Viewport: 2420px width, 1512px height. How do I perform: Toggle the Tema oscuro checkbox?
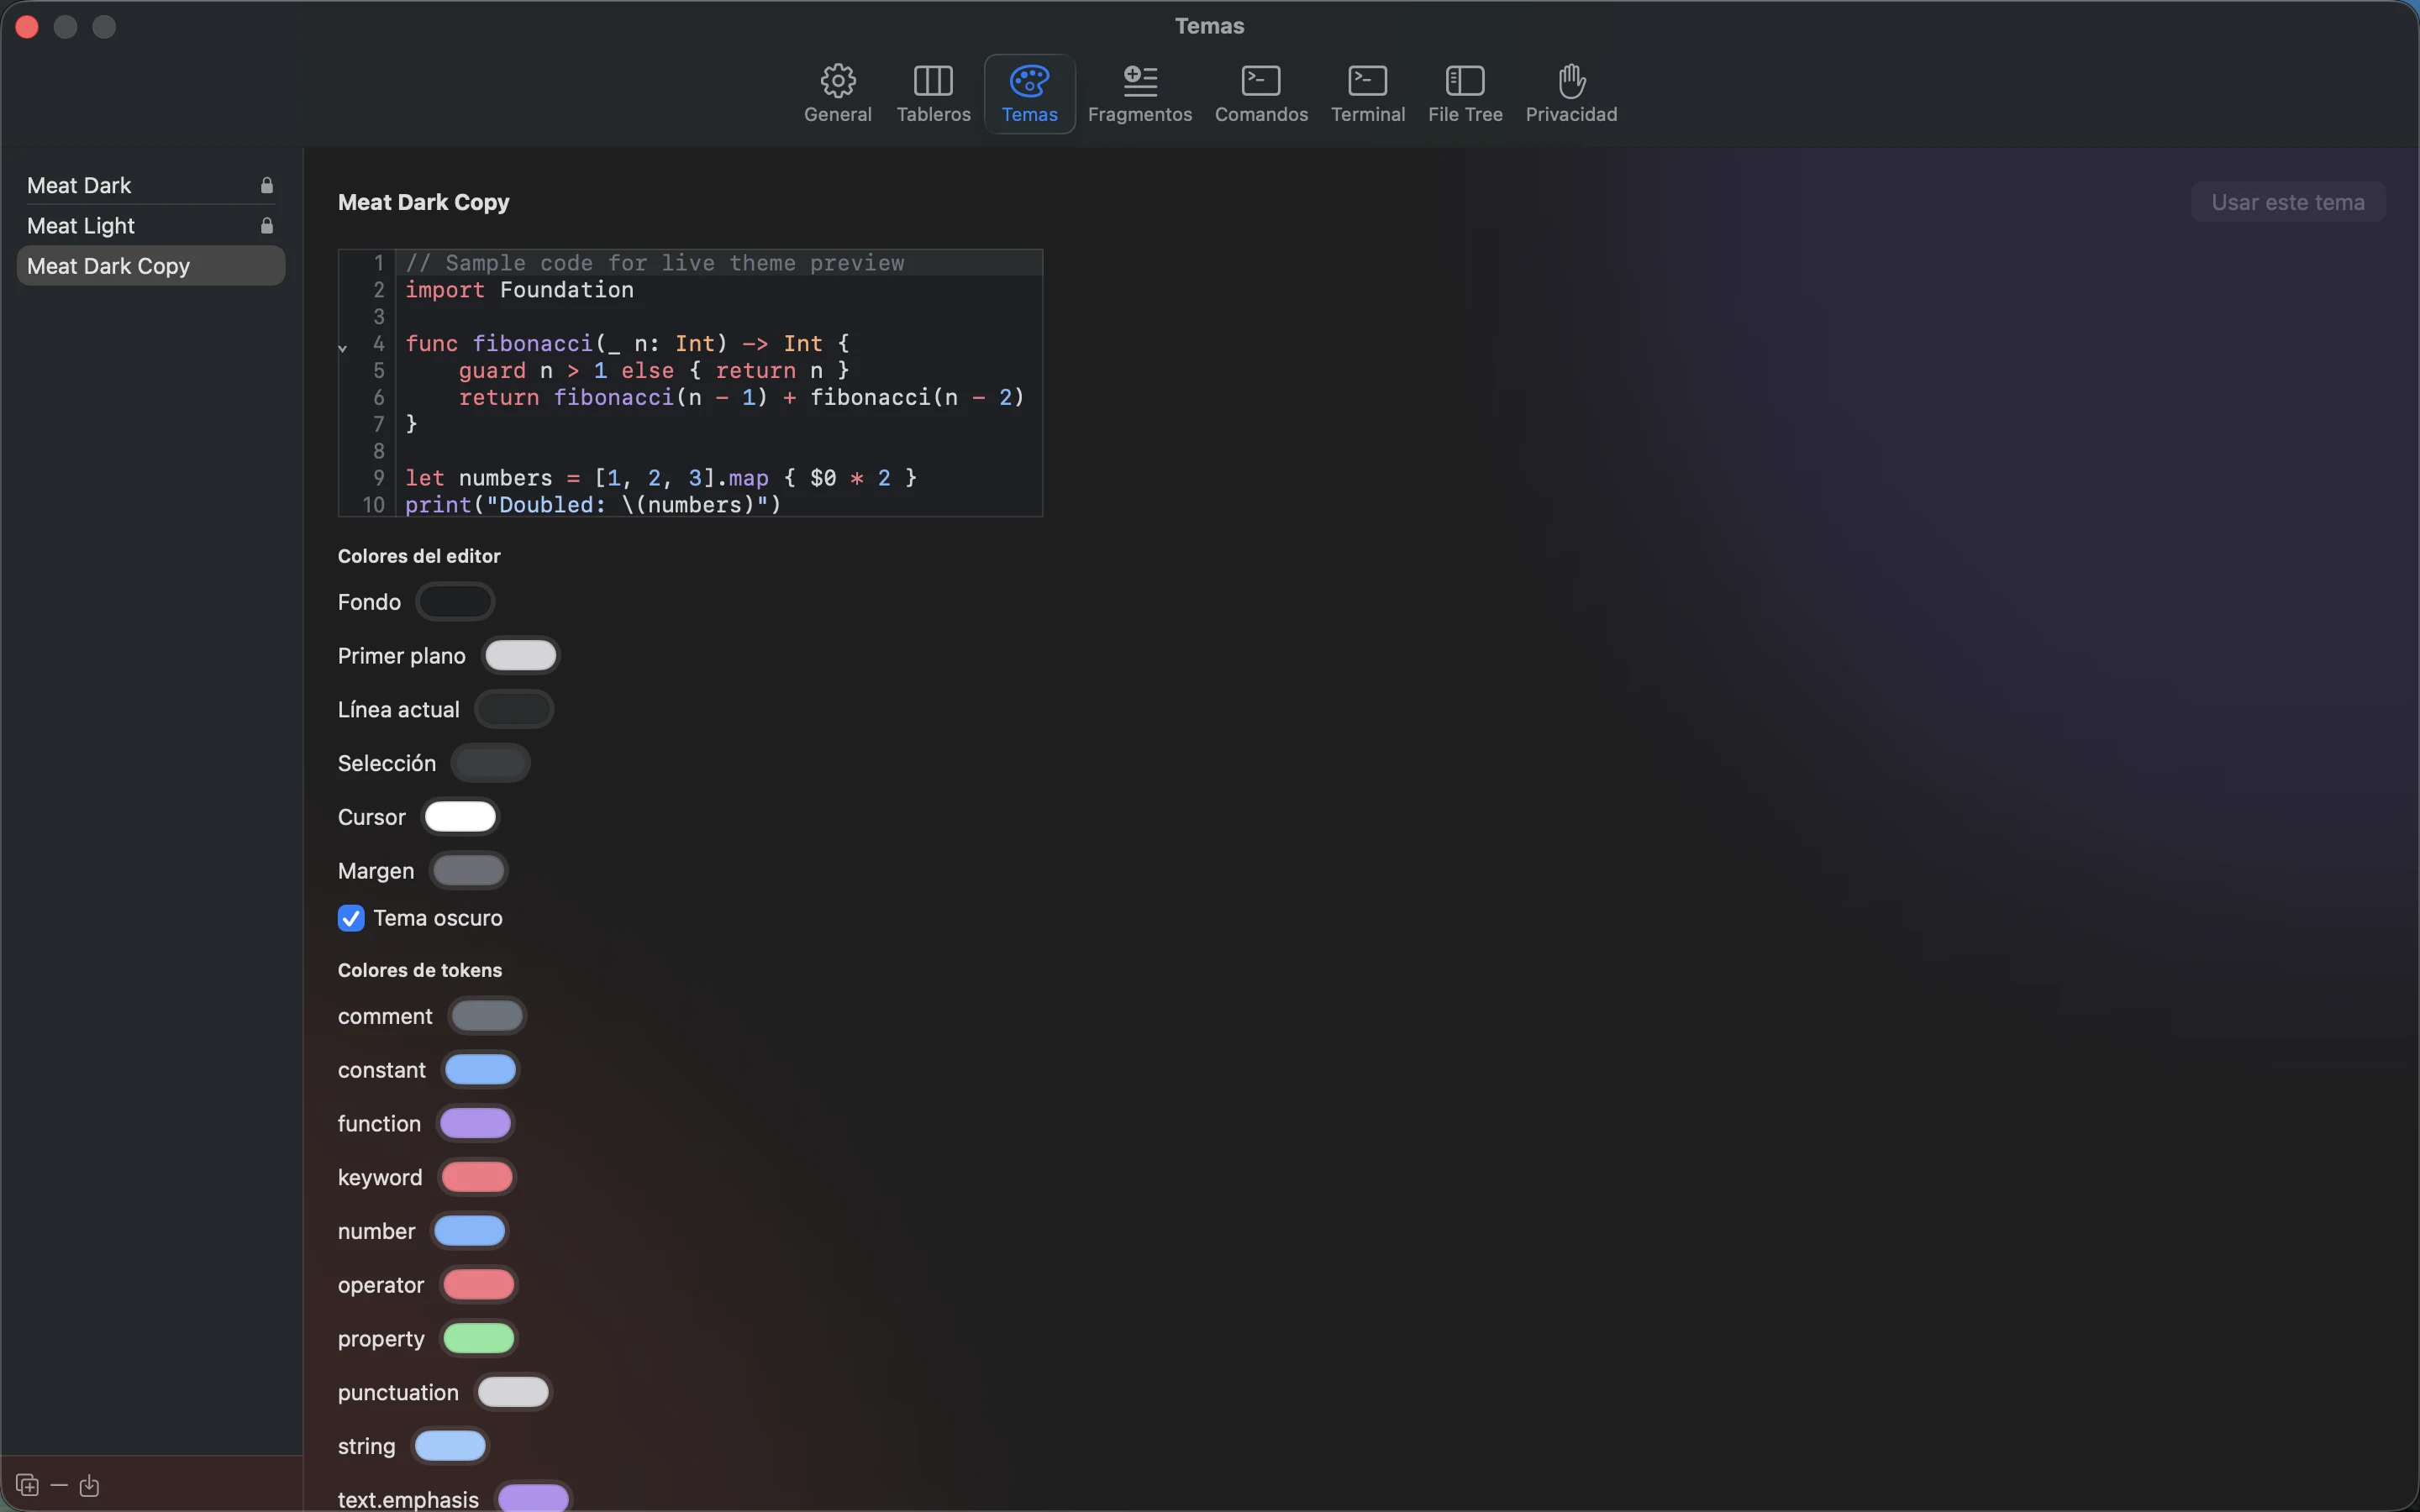[x=351, y=918]
